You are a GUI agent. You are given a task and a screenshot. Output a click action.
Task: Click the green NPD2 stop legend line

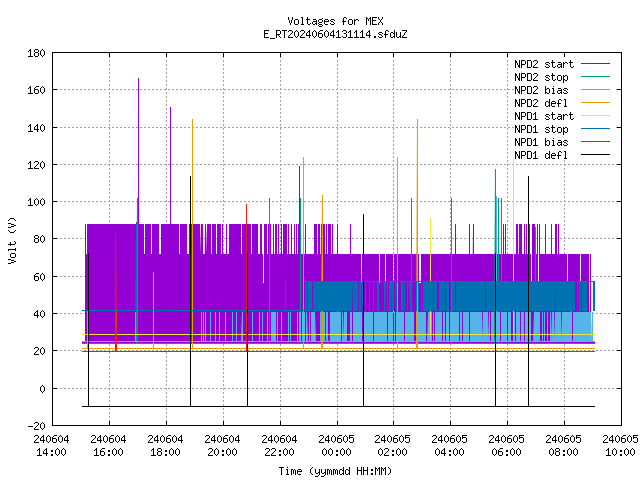click(x=595, y=76)
